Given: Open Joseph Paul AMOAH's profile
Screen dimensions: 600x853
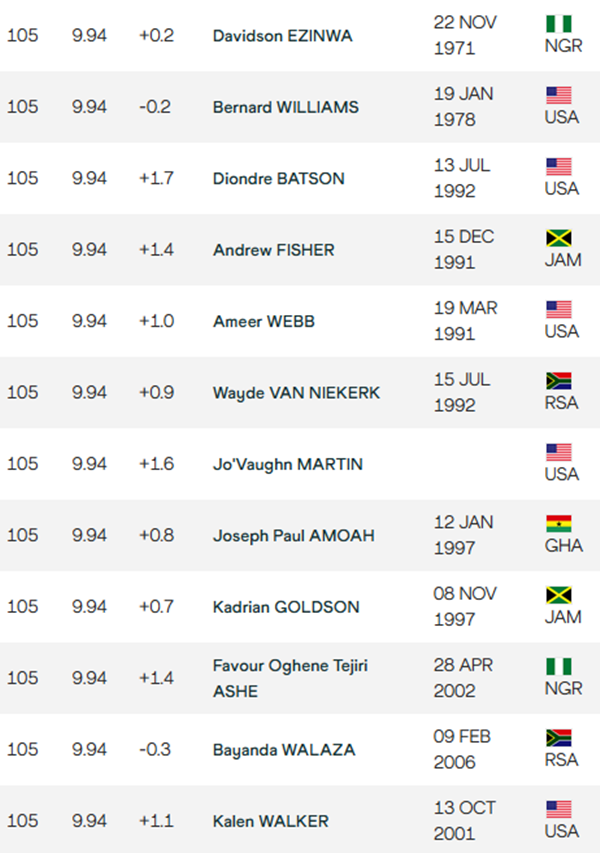Looking at the screenshot, I should 293,535.
